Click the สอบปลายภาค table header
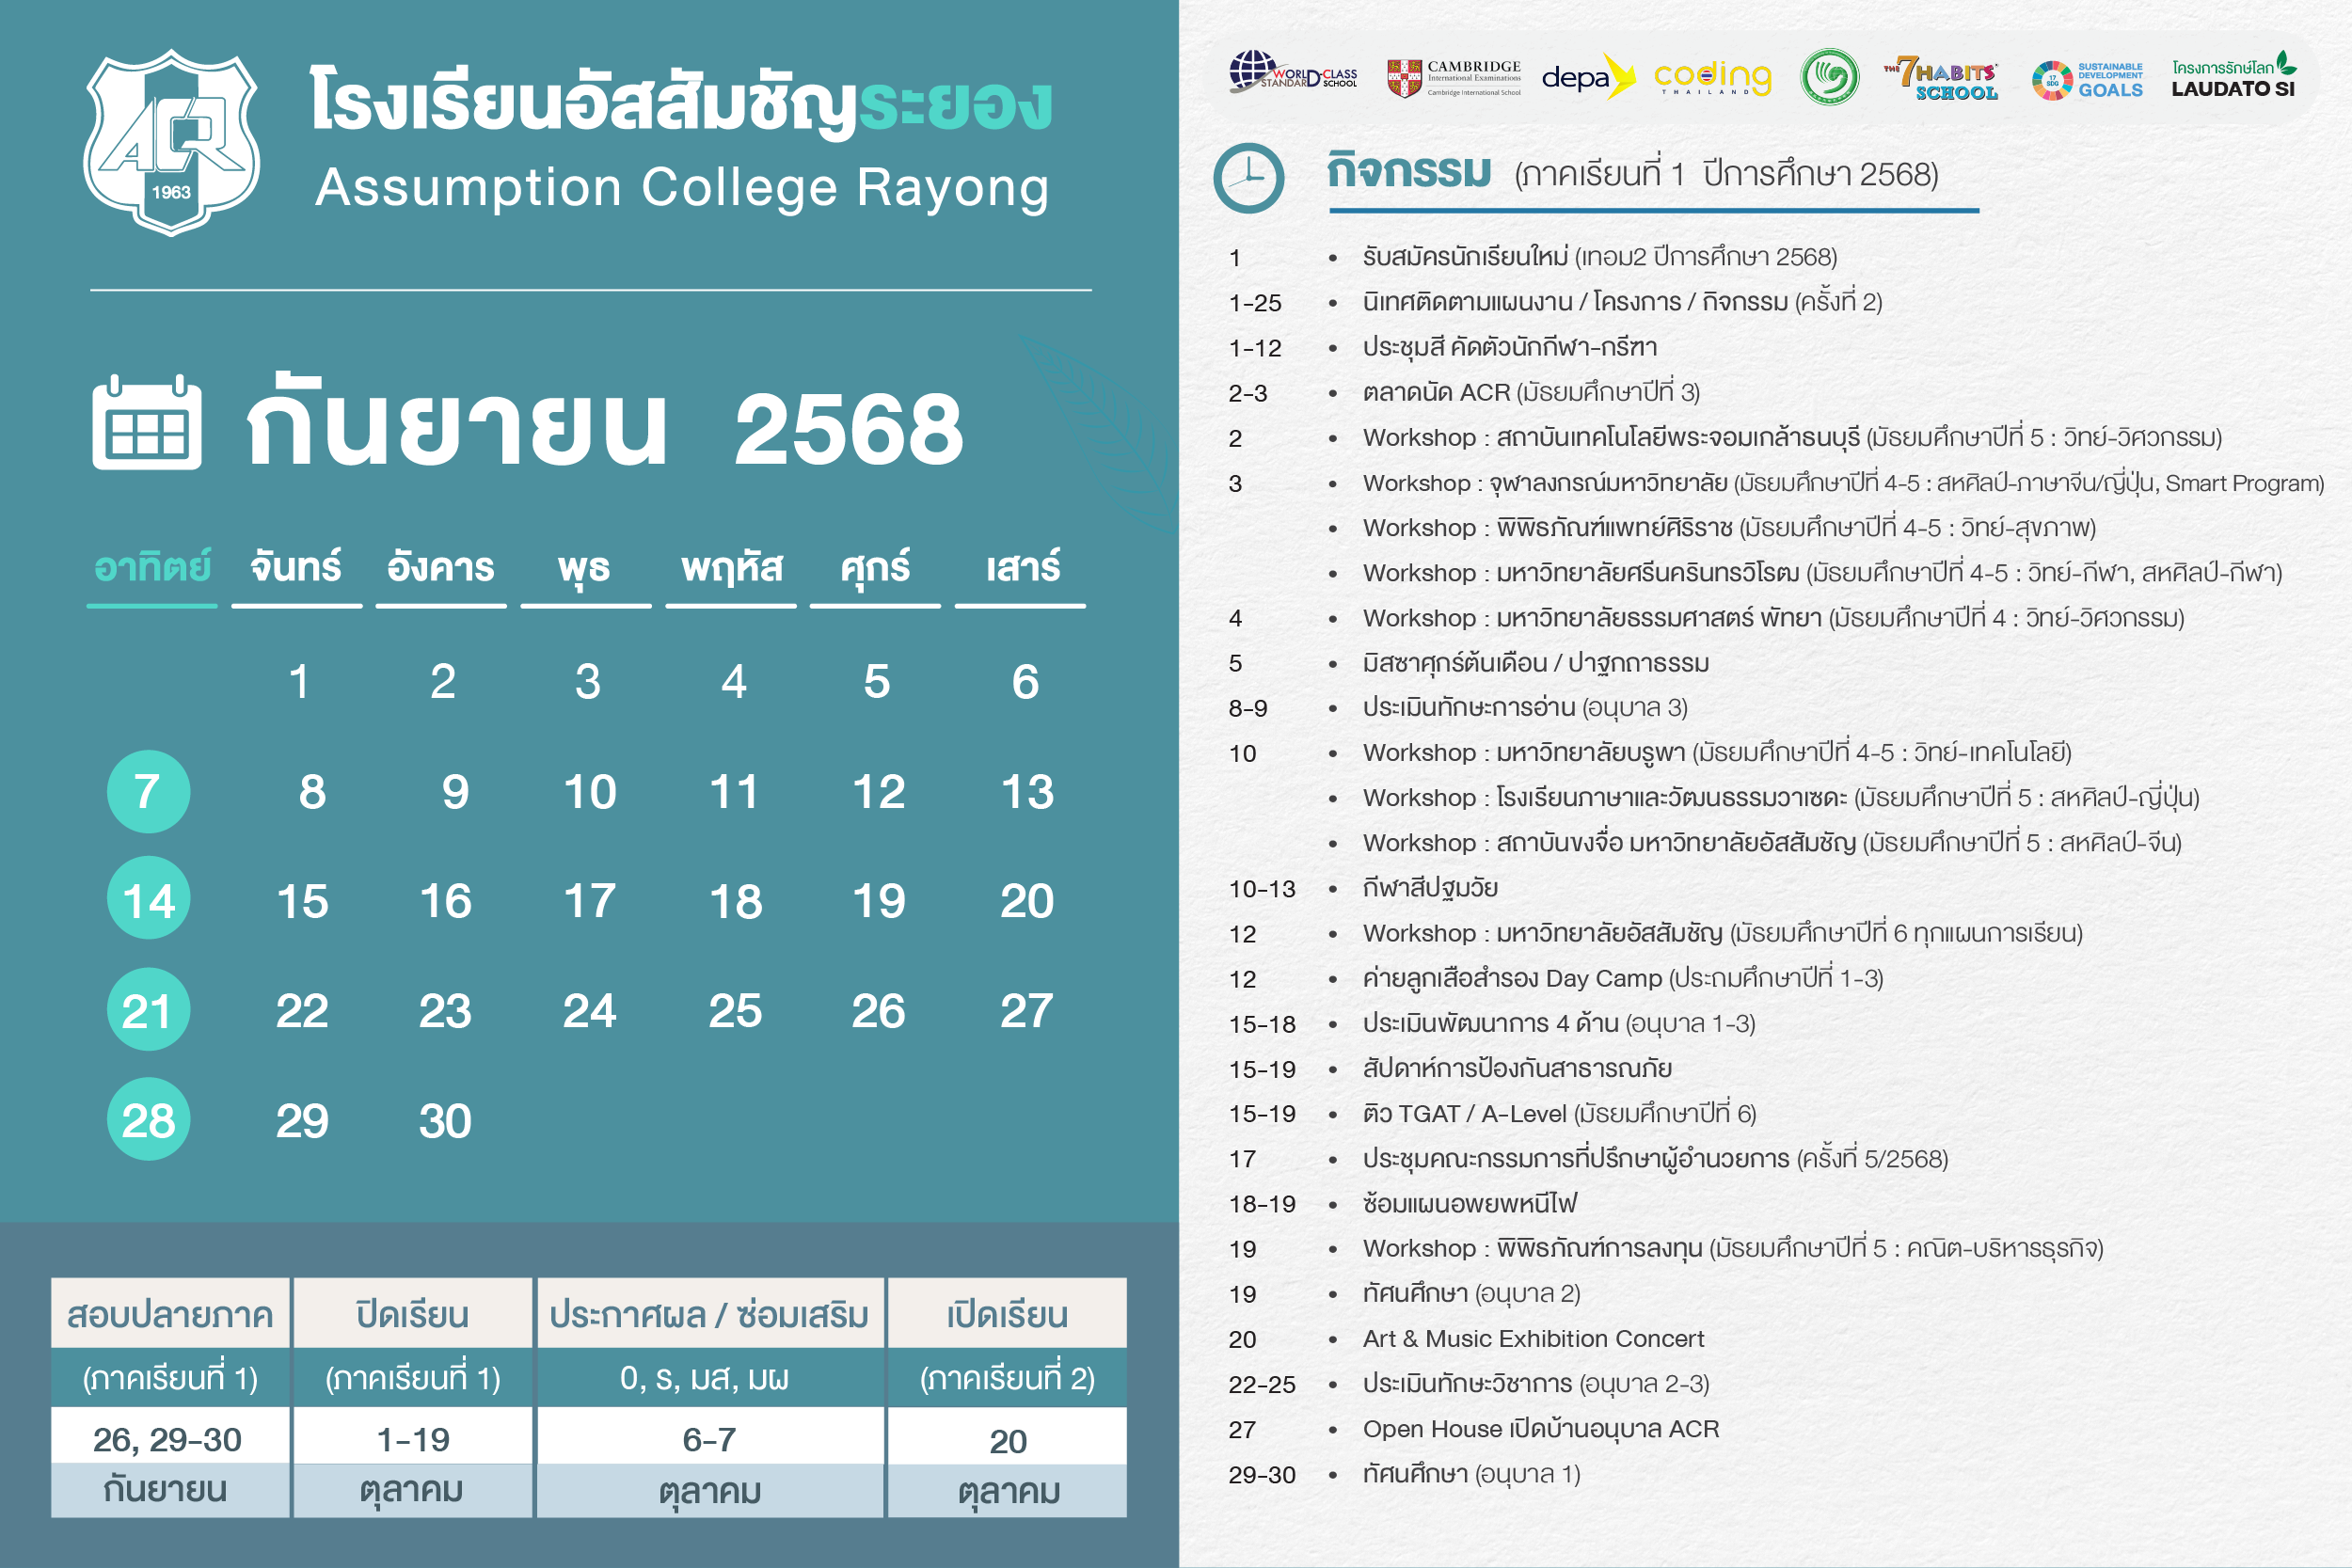The width and height of the screenshot is (2352, 1568). pyautogui.click(x=170, y=1313)
